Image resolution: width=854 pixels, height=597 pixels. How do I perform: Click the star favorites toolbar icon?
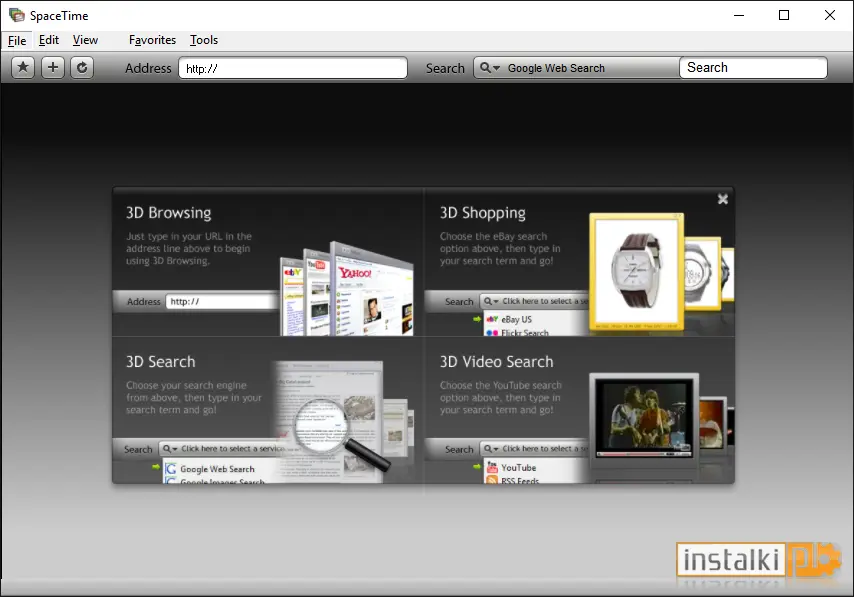(x=23, y=68)
